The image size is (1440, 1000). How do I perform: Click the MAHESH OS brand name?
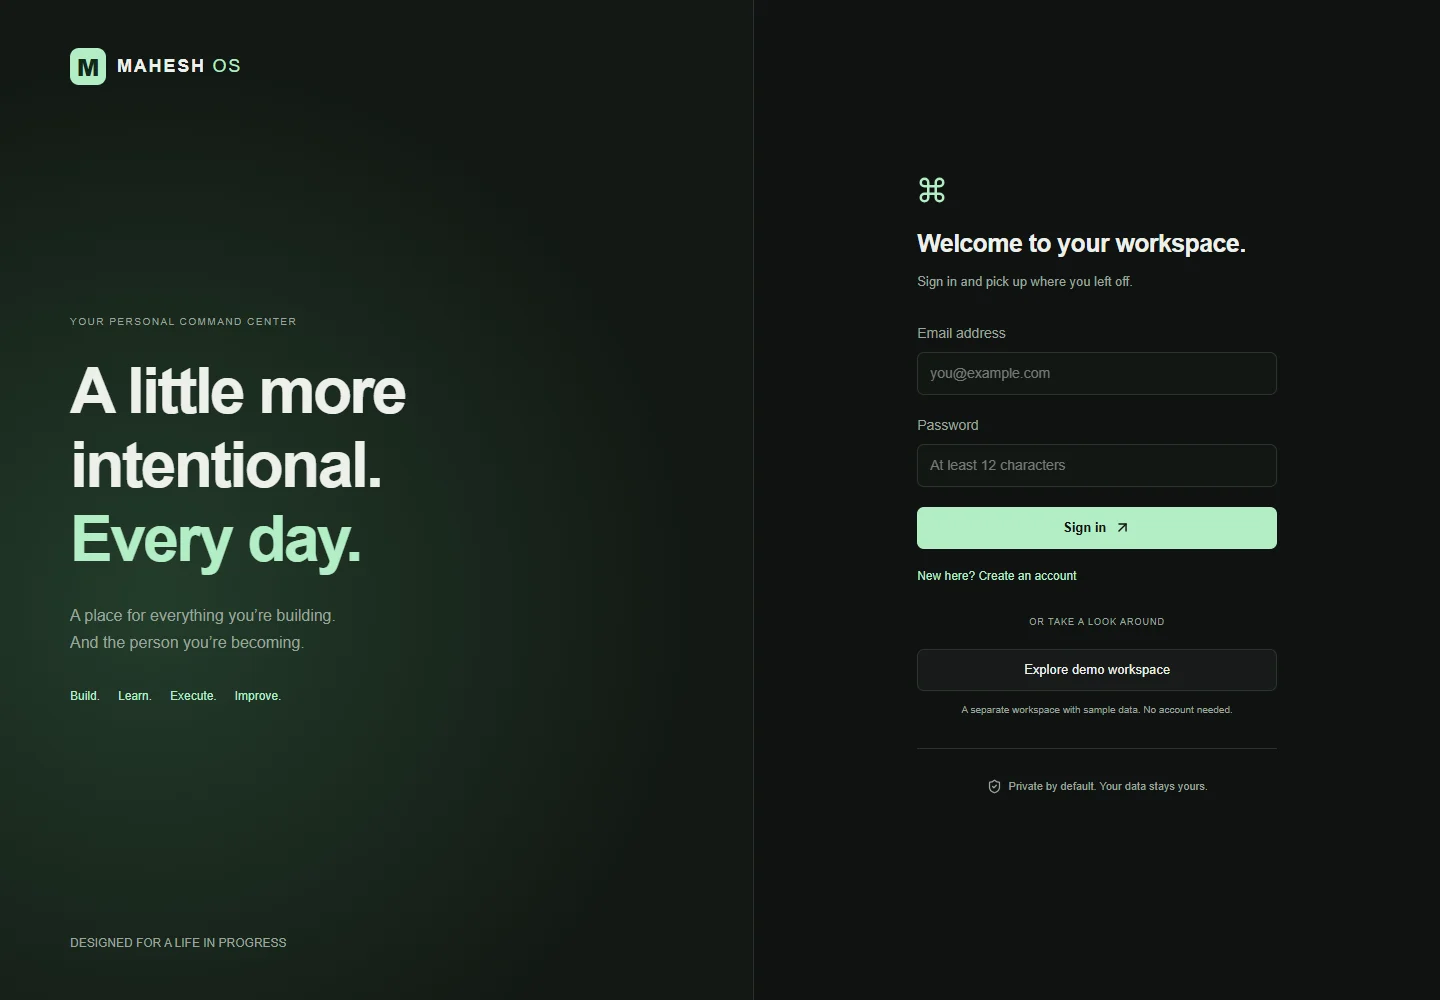179,66
